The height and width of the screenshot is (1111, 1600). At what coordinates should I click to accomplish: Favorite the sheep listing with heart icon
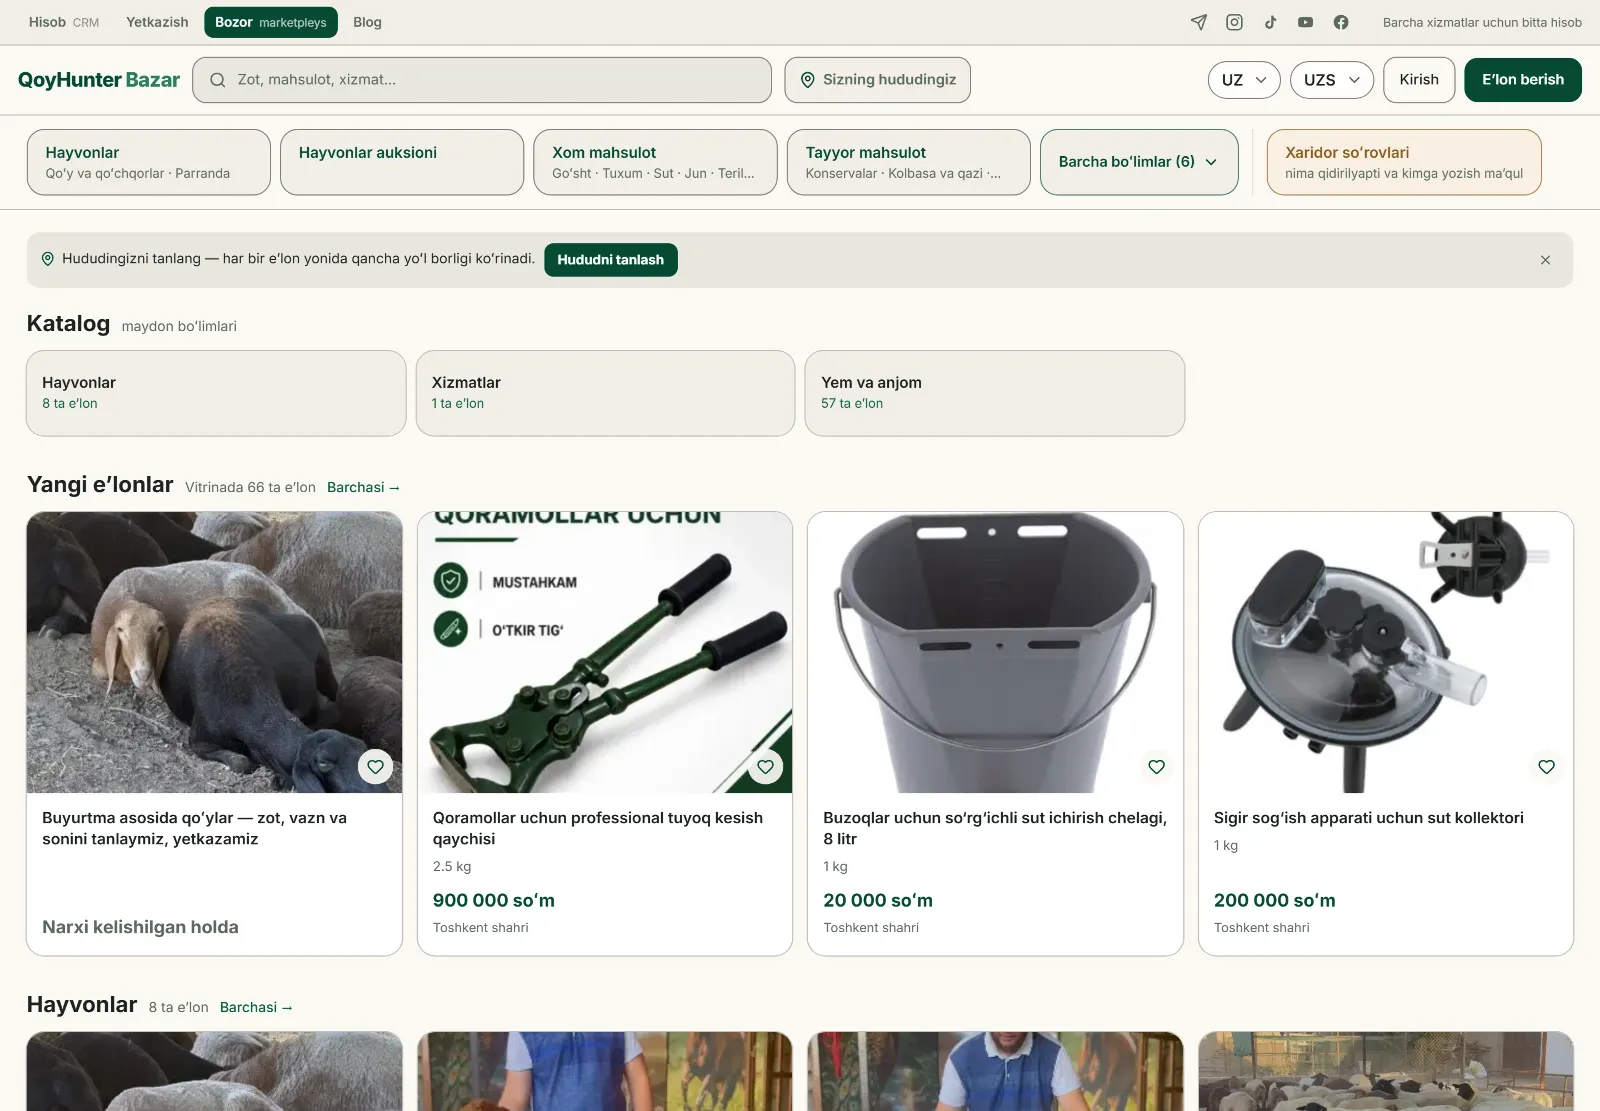(375, 767)
